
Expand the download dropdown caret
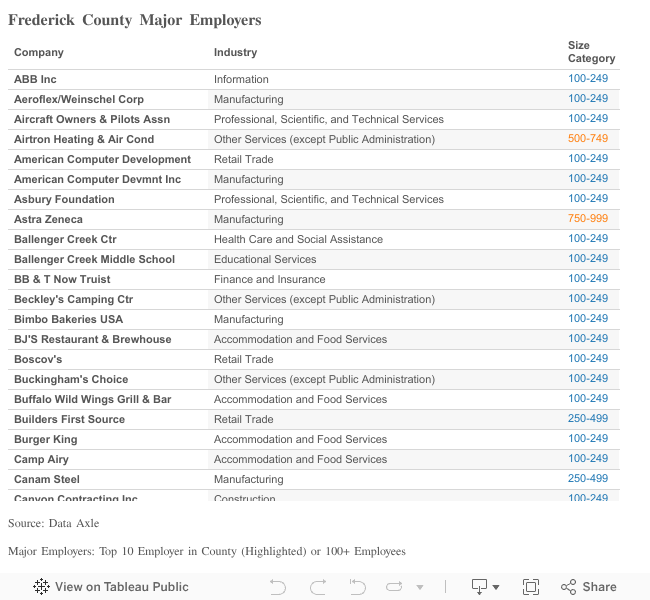click(x=496, y=587)
